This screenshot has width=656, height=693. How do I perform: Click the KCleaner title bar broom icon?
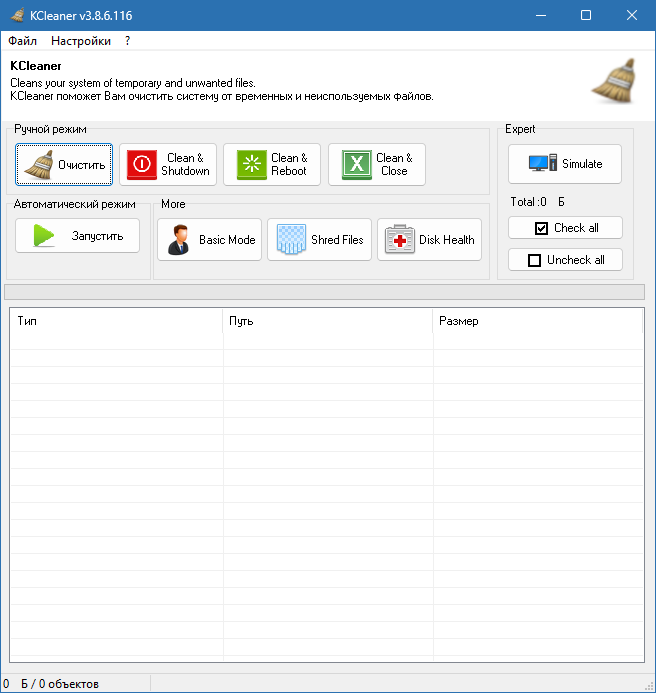coord(17,15)
